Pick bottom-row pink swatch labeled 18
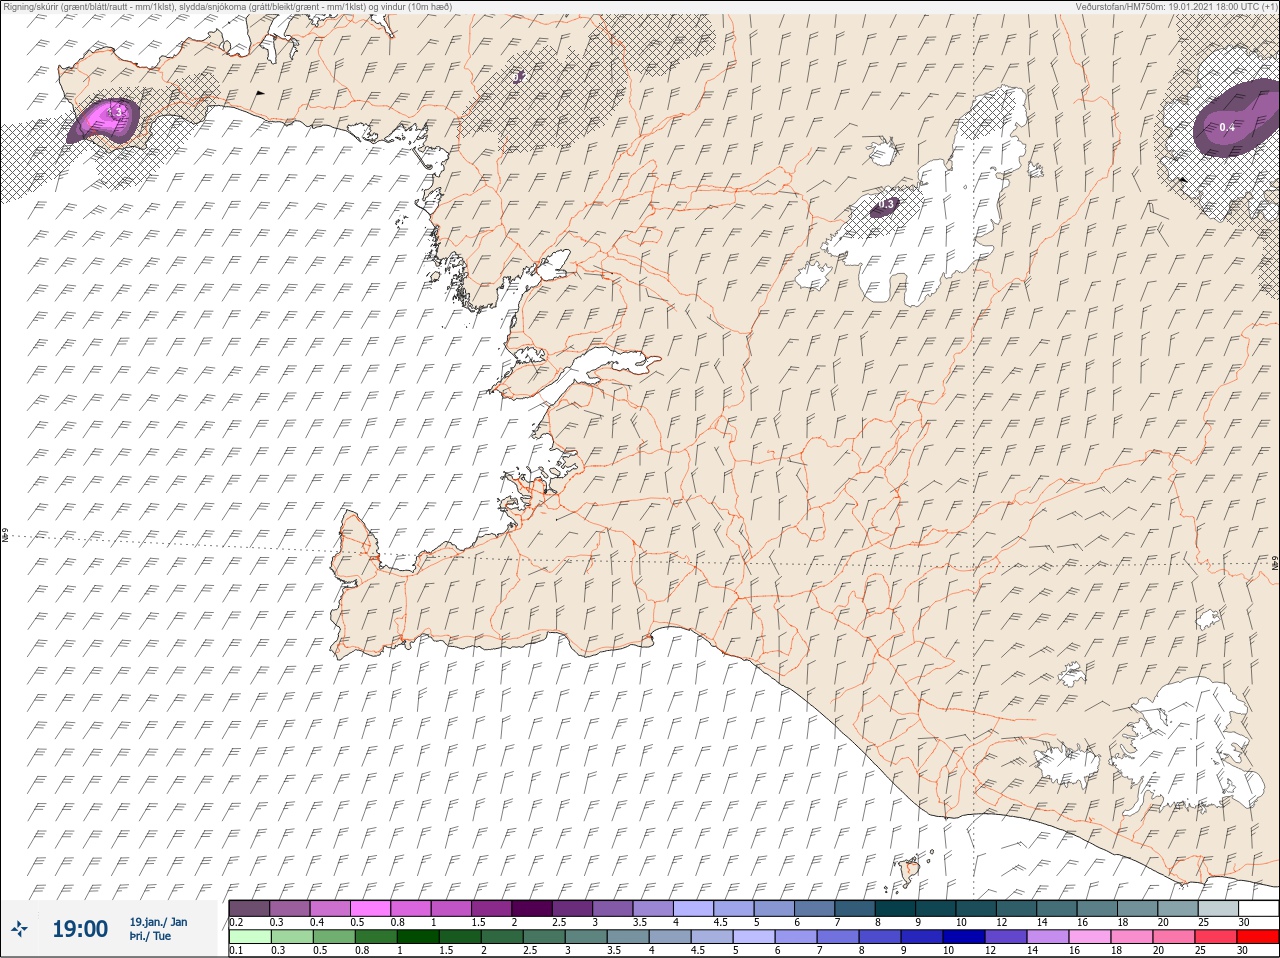Screen dimensions: 1280x958 point(1132,937)
